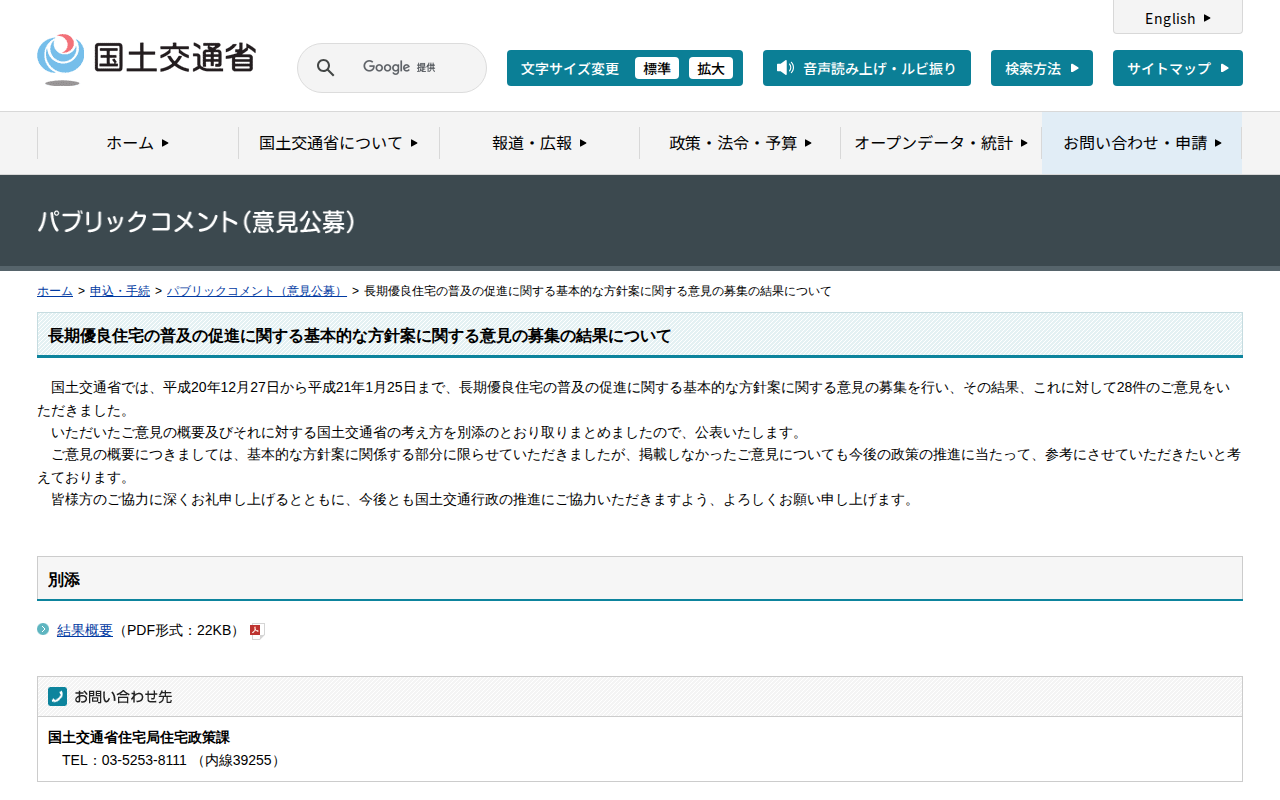Open the ホーム navigation menu item
The width and height of the screenshot is (1280, 800).
(138, 143)
